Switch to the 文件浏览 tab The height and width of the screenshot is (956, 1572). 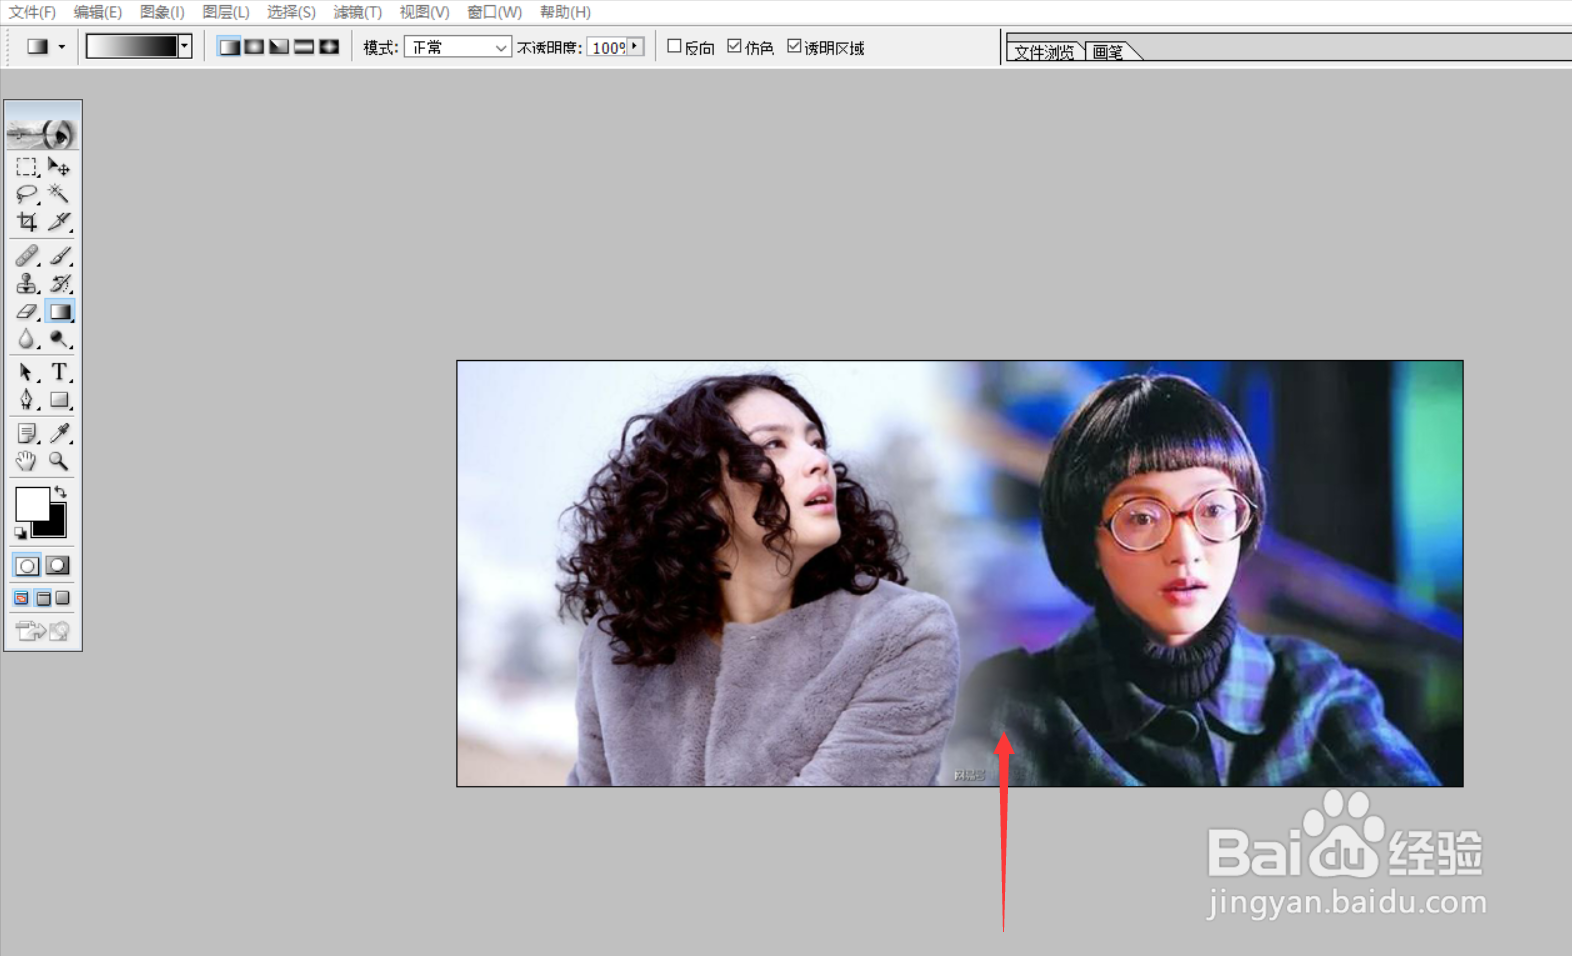[1044, 52]
